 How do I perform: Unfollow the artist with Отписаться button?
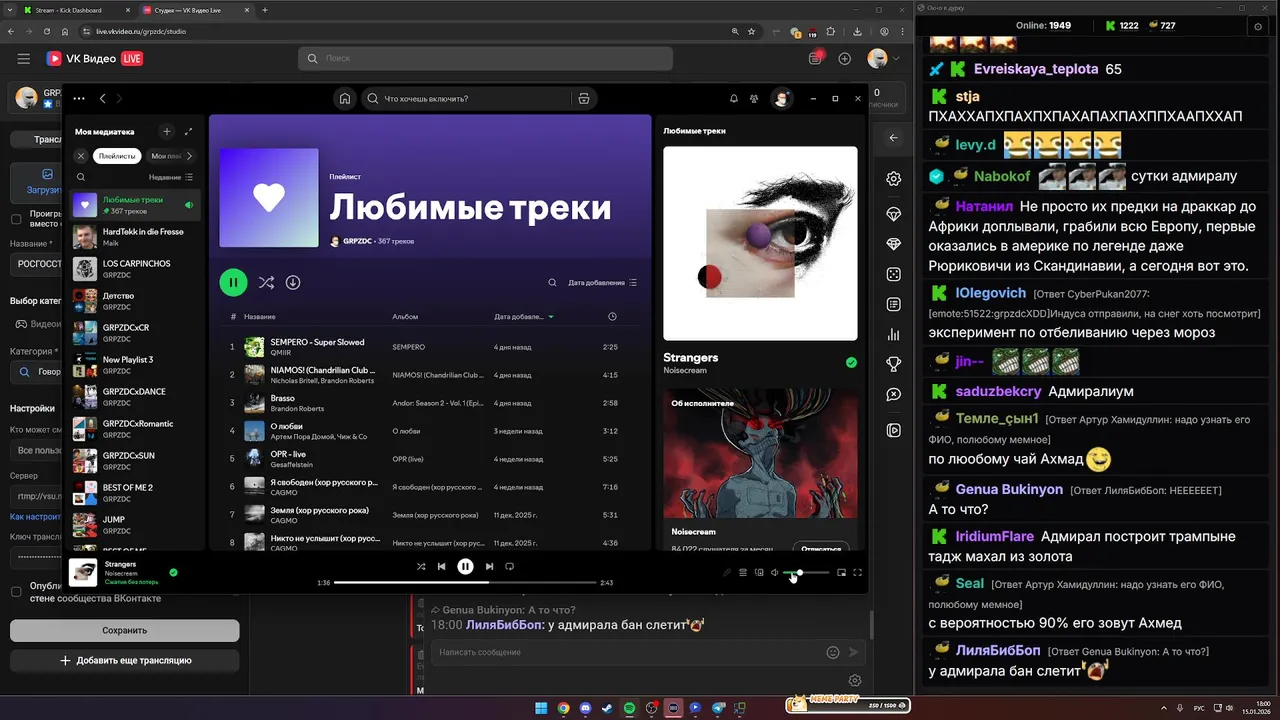(821, 548)
